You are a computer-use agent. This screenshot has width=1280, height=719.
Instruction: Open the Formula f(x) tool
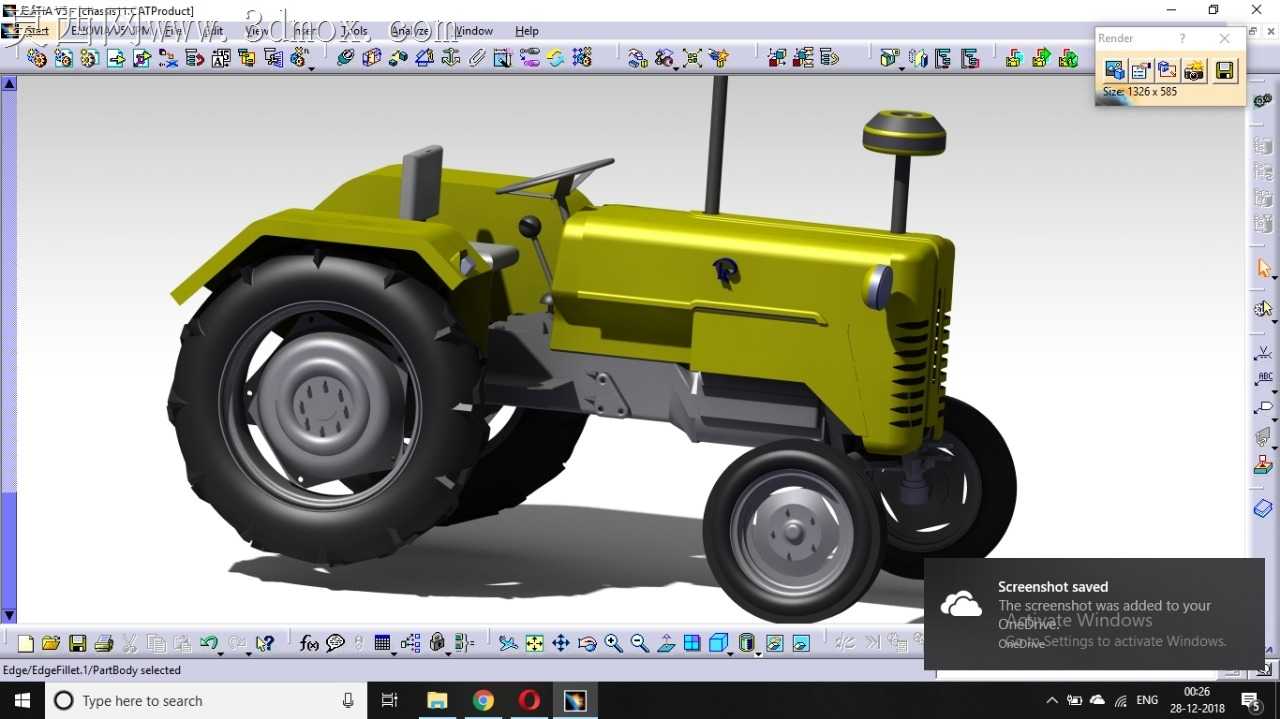309,643
